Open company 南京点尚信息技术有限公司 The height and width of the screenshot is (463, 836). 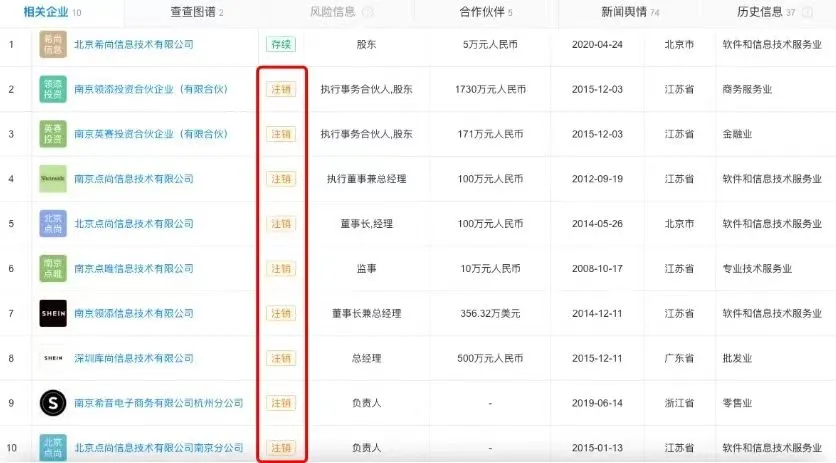click(x=133, y=179)
